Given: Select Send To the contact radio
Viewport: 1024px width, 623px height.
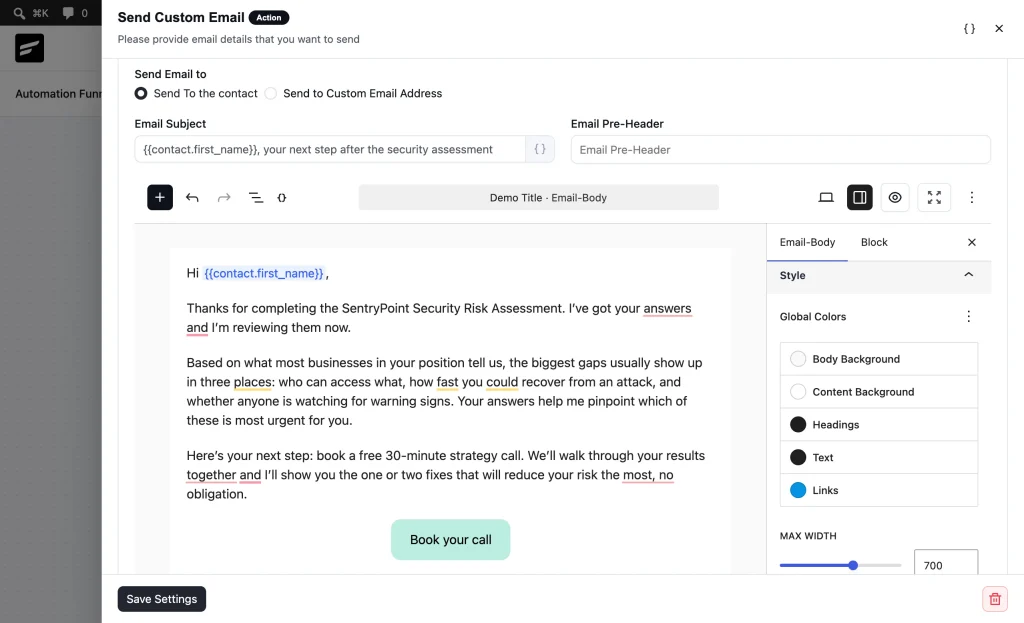Looking at the screenshot, I should tap(140, 93).
